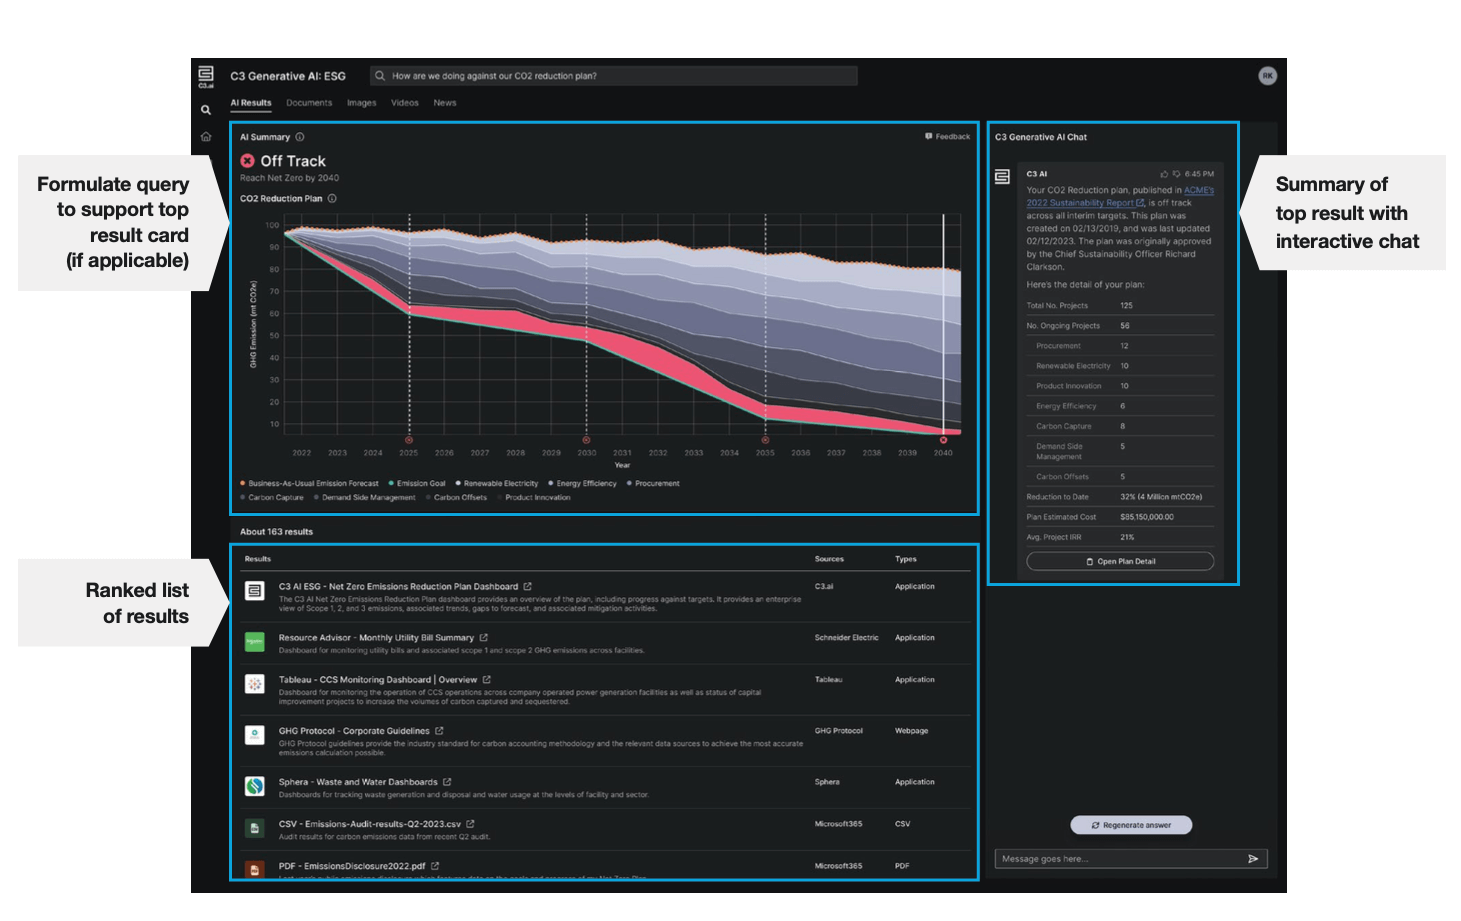This screenshot has width=1461, height=921.
Task: Click the Open Plan Detail button
Action: [1120, 561]
